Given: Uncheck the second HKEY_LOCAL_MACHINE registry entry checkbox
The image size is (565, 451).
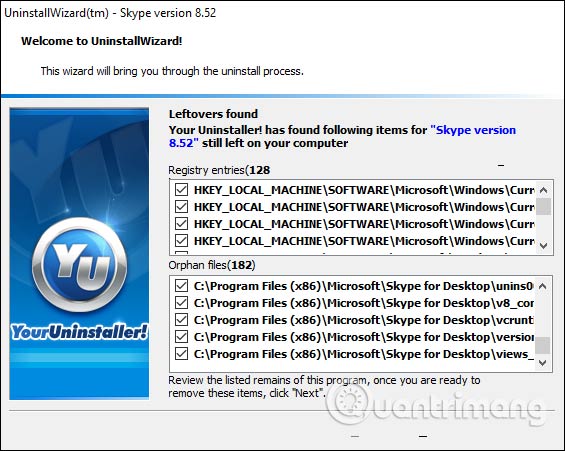Looking at the screenshot, I should [181, 207].
